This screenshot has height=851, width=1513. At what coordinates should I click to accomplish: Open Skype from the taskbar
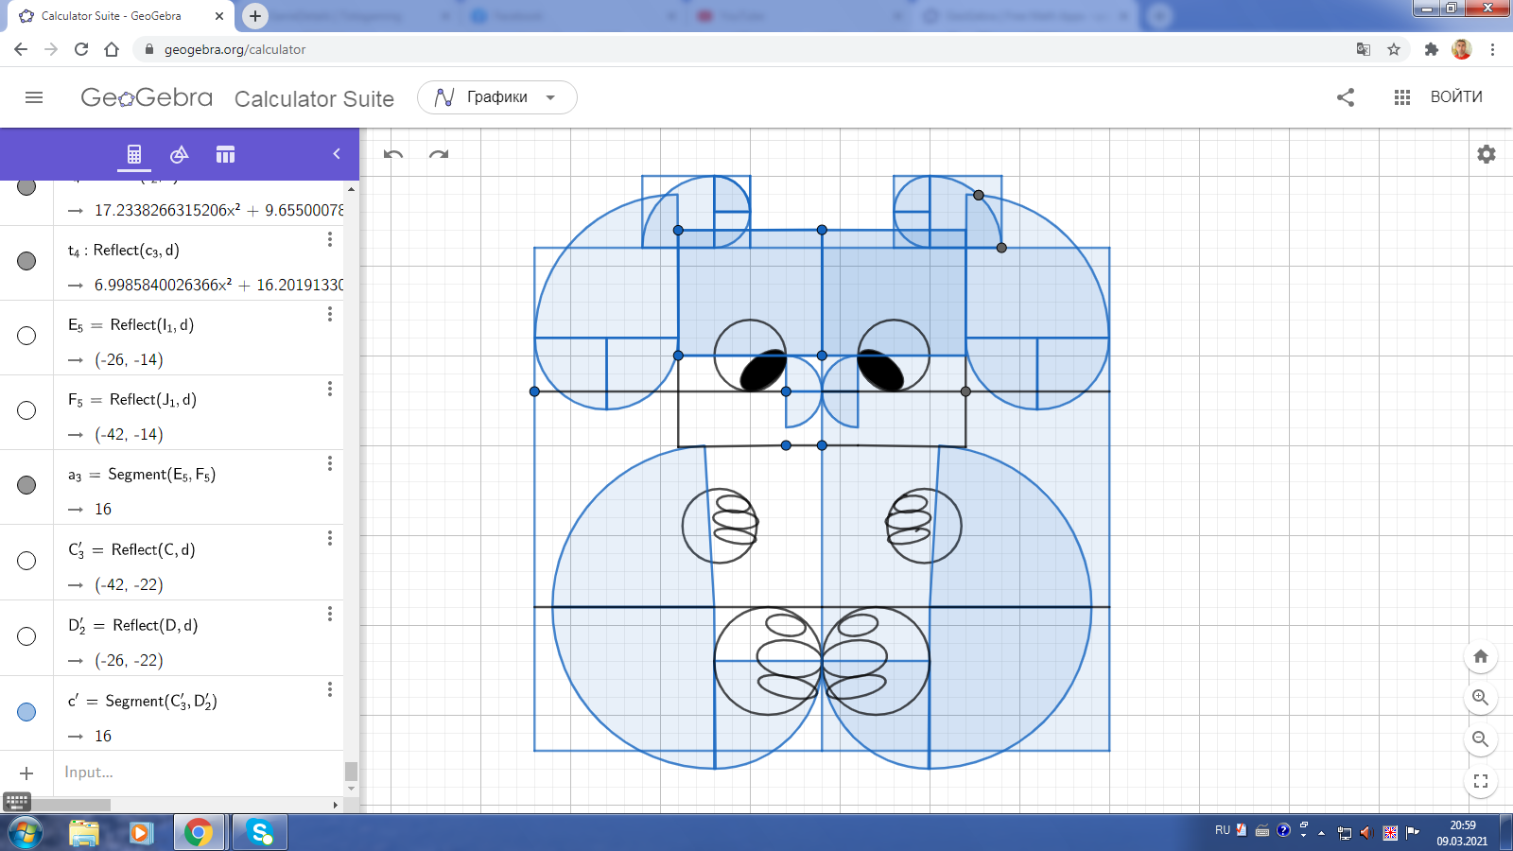click(x=259, y=832)
